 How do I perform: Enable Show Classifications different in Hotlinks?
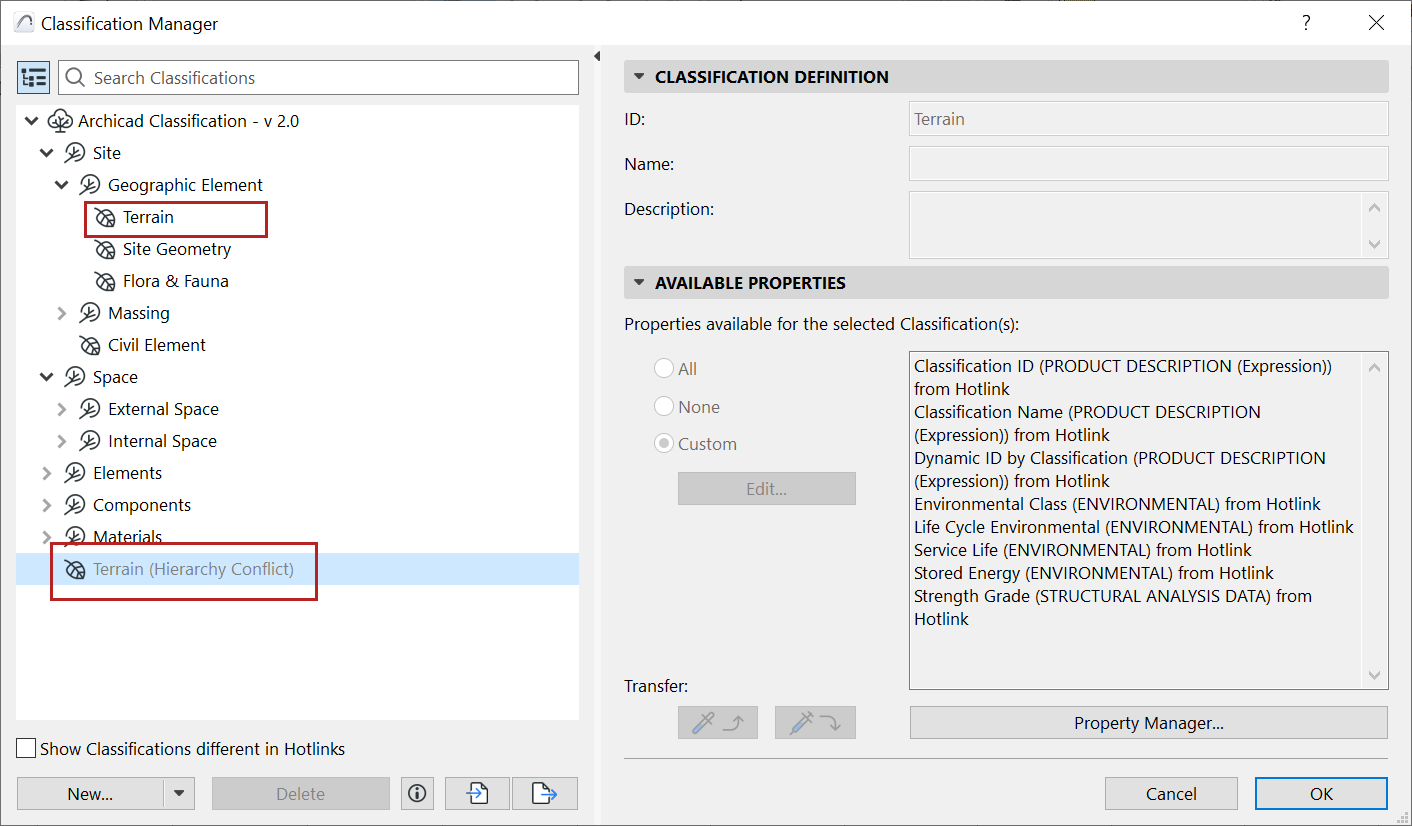[26, 749]
